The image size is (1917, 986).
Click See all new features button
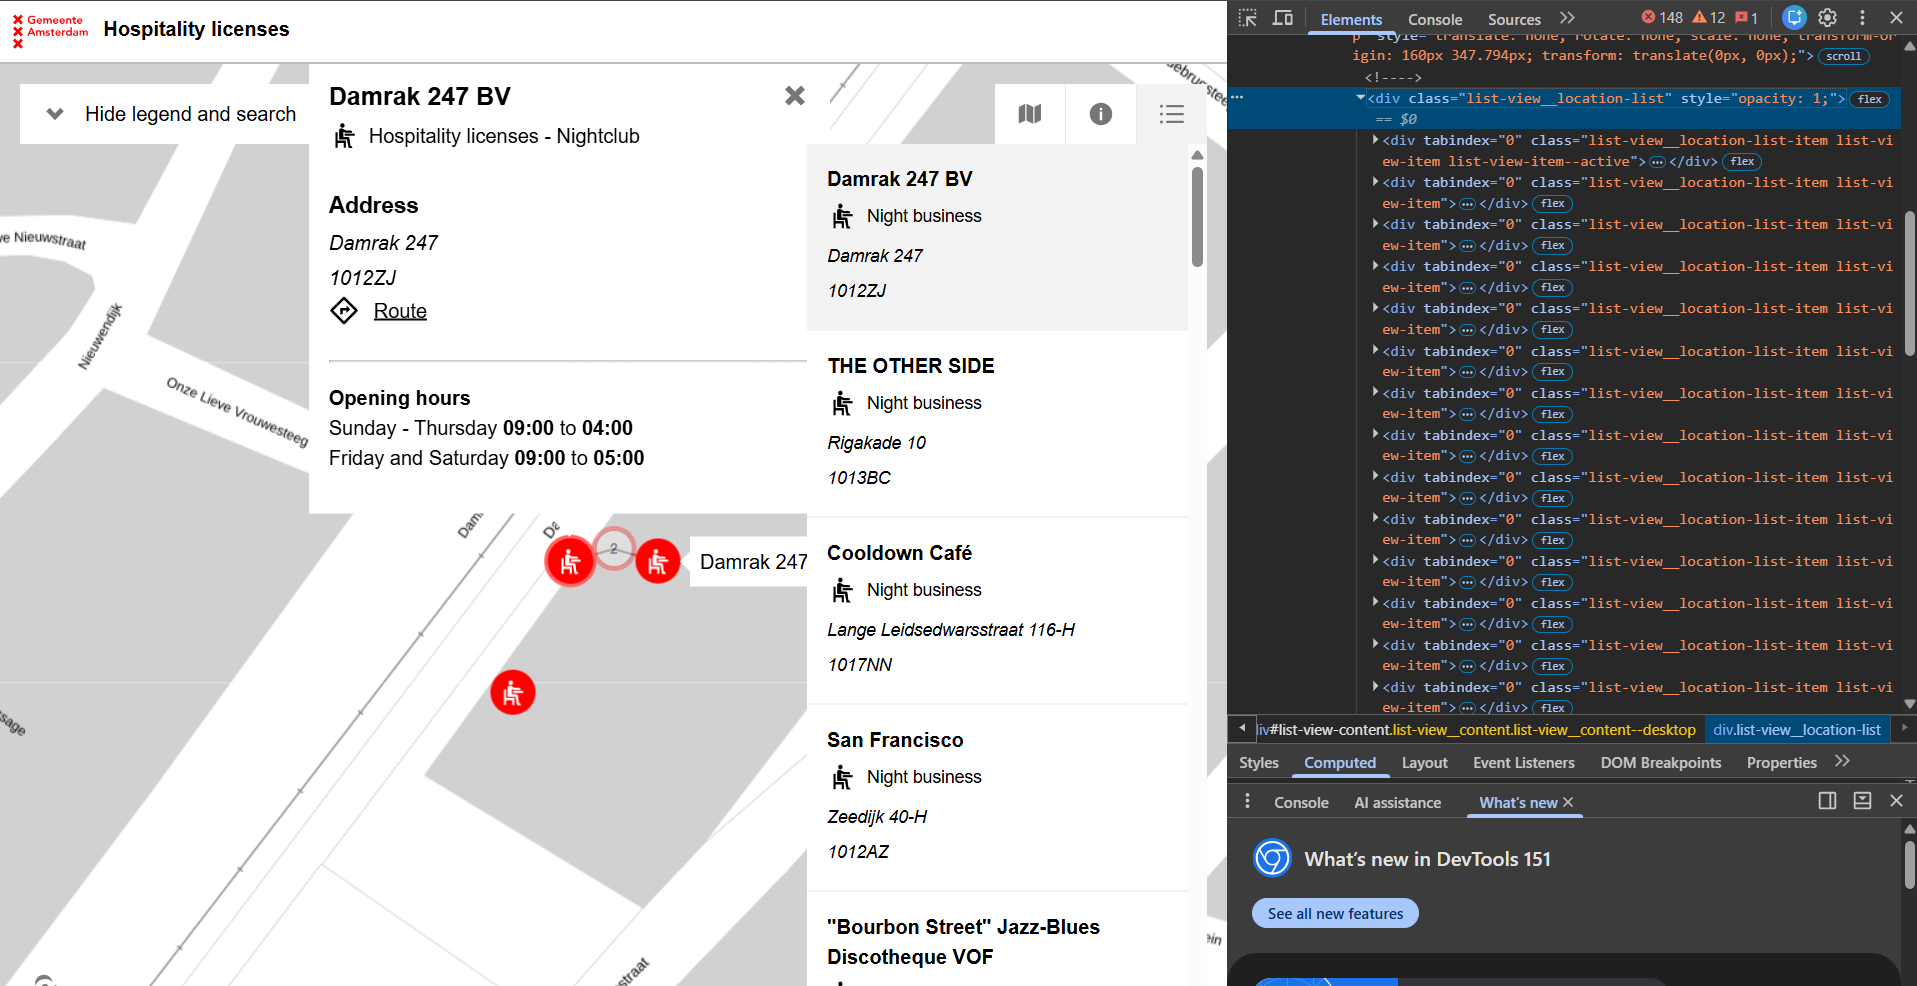(x=1335, y=913)
